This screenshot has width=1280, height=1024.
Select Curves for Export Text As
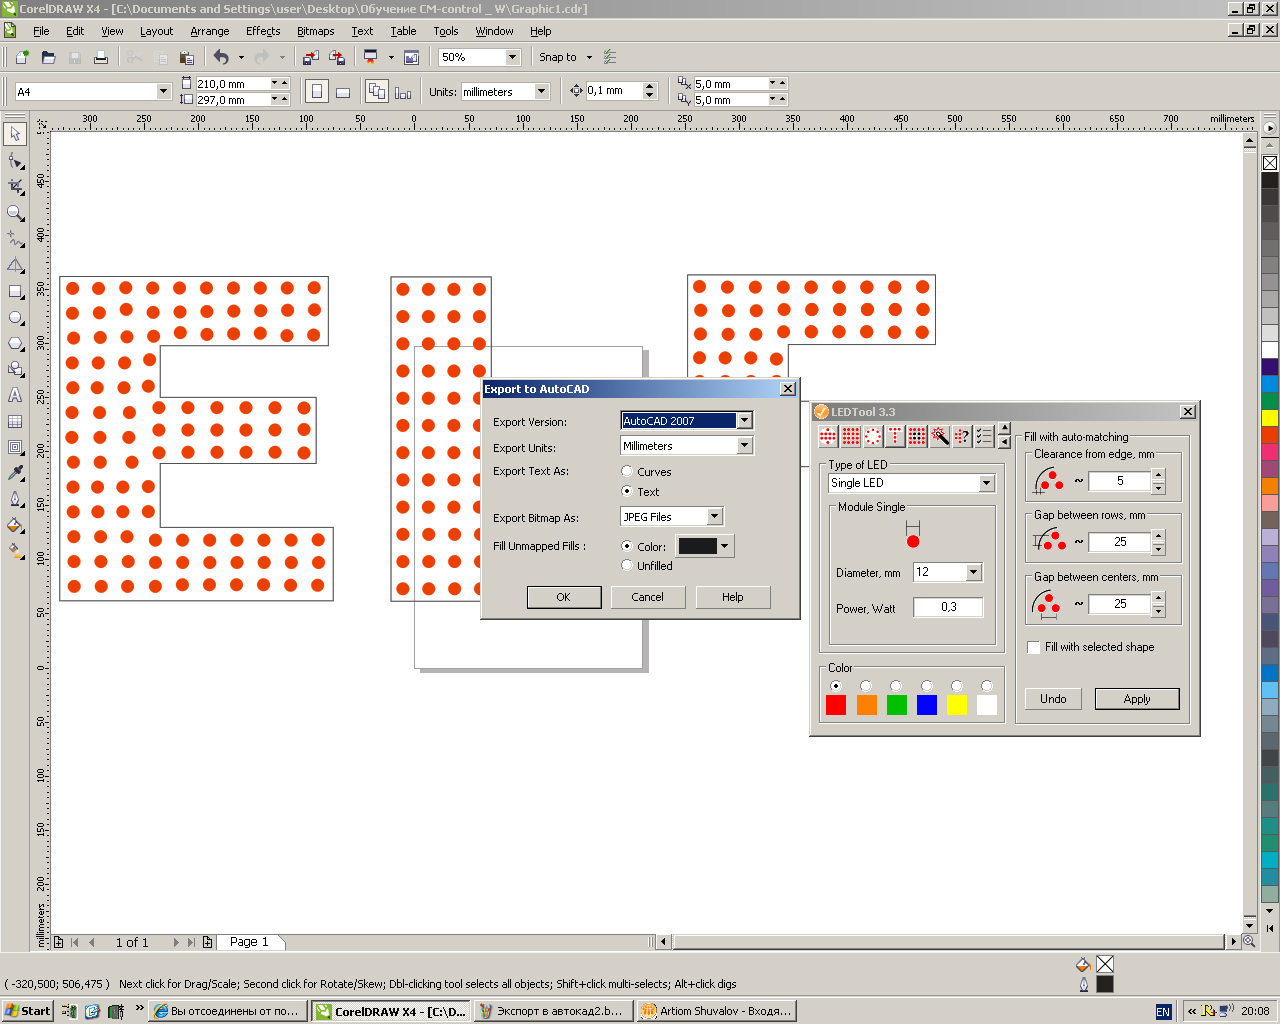point(627,471)
